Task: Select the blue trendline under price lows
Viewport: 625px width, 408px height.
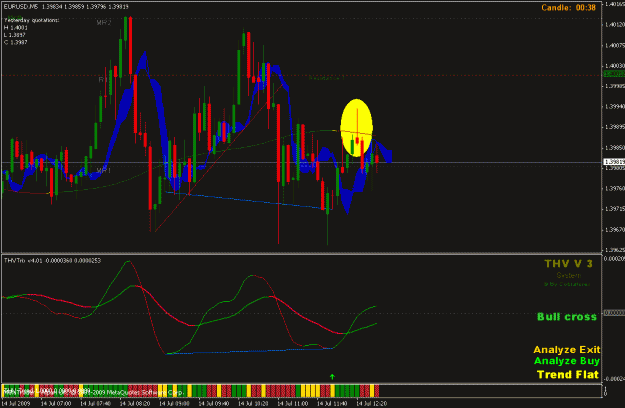Action: [247, 200]
